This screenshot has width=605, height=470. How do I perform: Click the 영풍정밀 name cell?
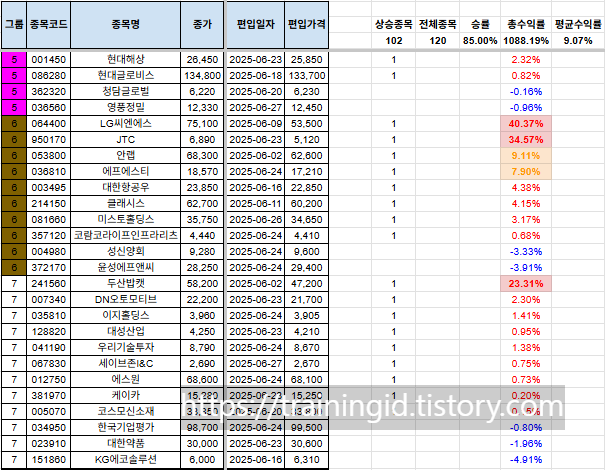pyautogui.click(x=125, y=108)
